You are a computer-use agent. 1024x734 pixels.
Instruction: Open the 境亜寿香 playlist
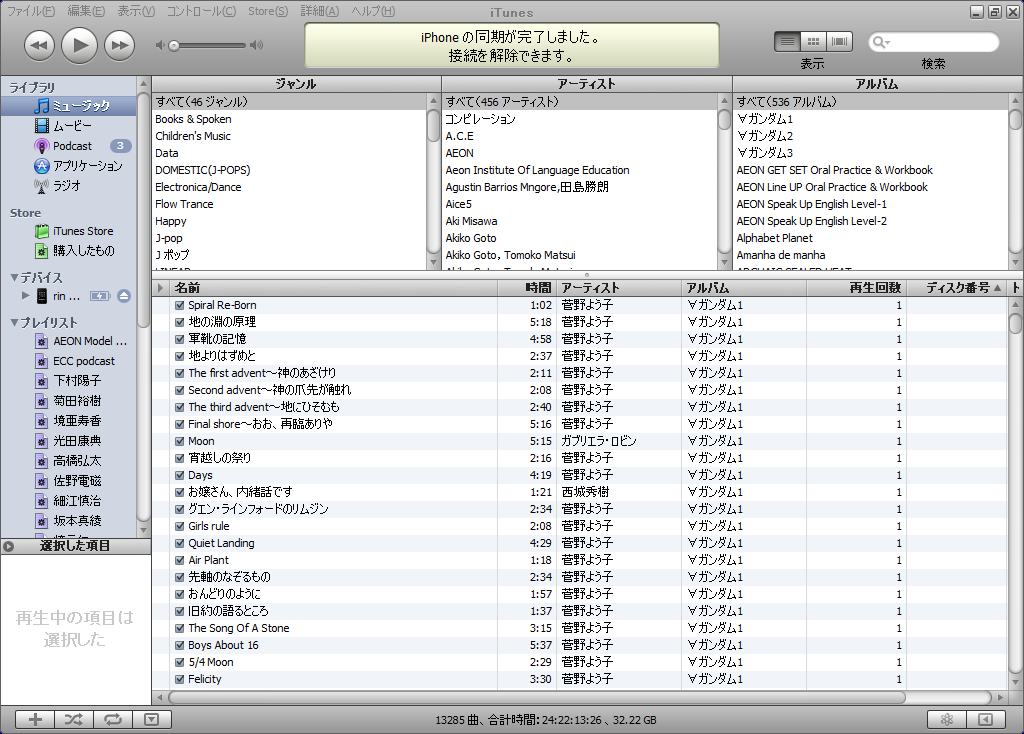click(x=69, y=421)
